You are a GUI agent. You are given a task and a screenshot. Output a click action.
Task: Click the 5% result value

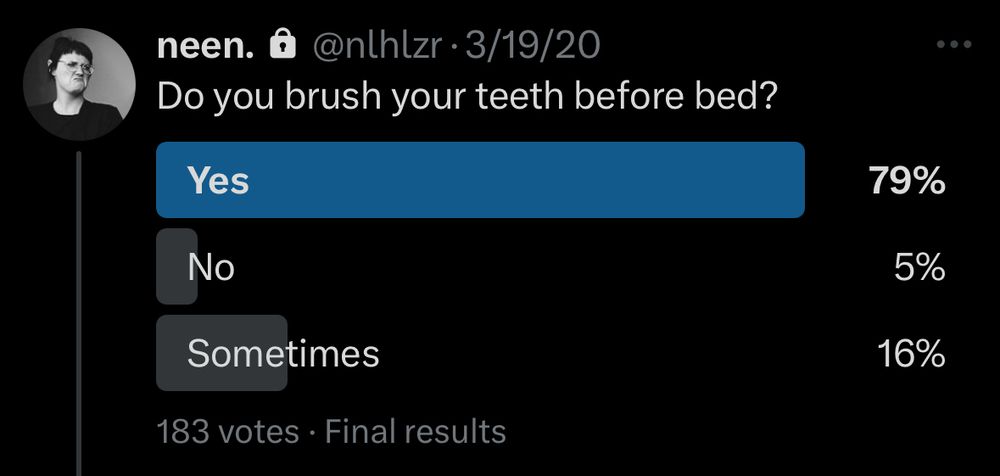919,268
